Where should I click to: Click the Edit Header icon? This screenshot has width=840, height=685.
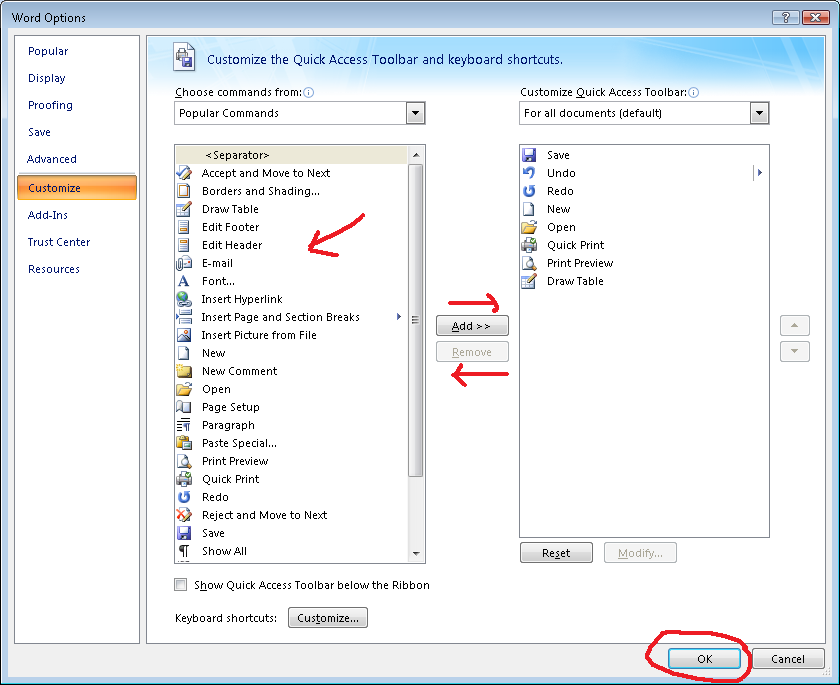tap(184, 245)
